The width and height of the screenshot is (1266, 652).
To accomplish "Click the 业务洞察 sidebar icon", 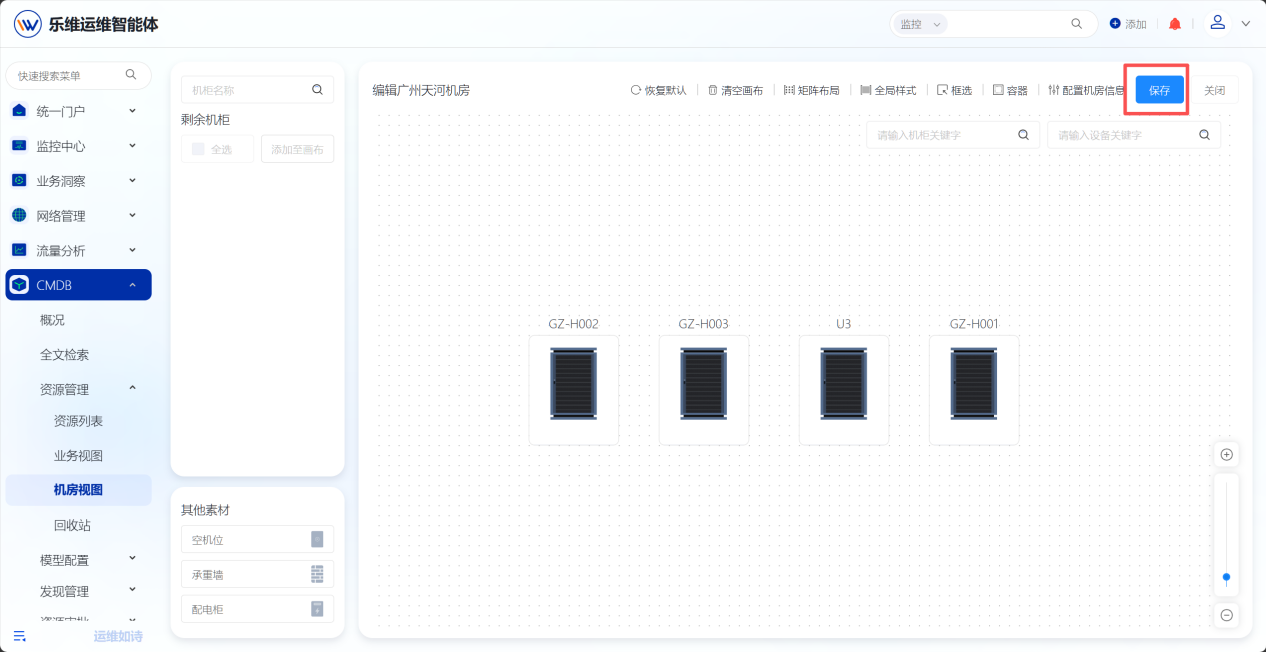I will click(19, 181).
